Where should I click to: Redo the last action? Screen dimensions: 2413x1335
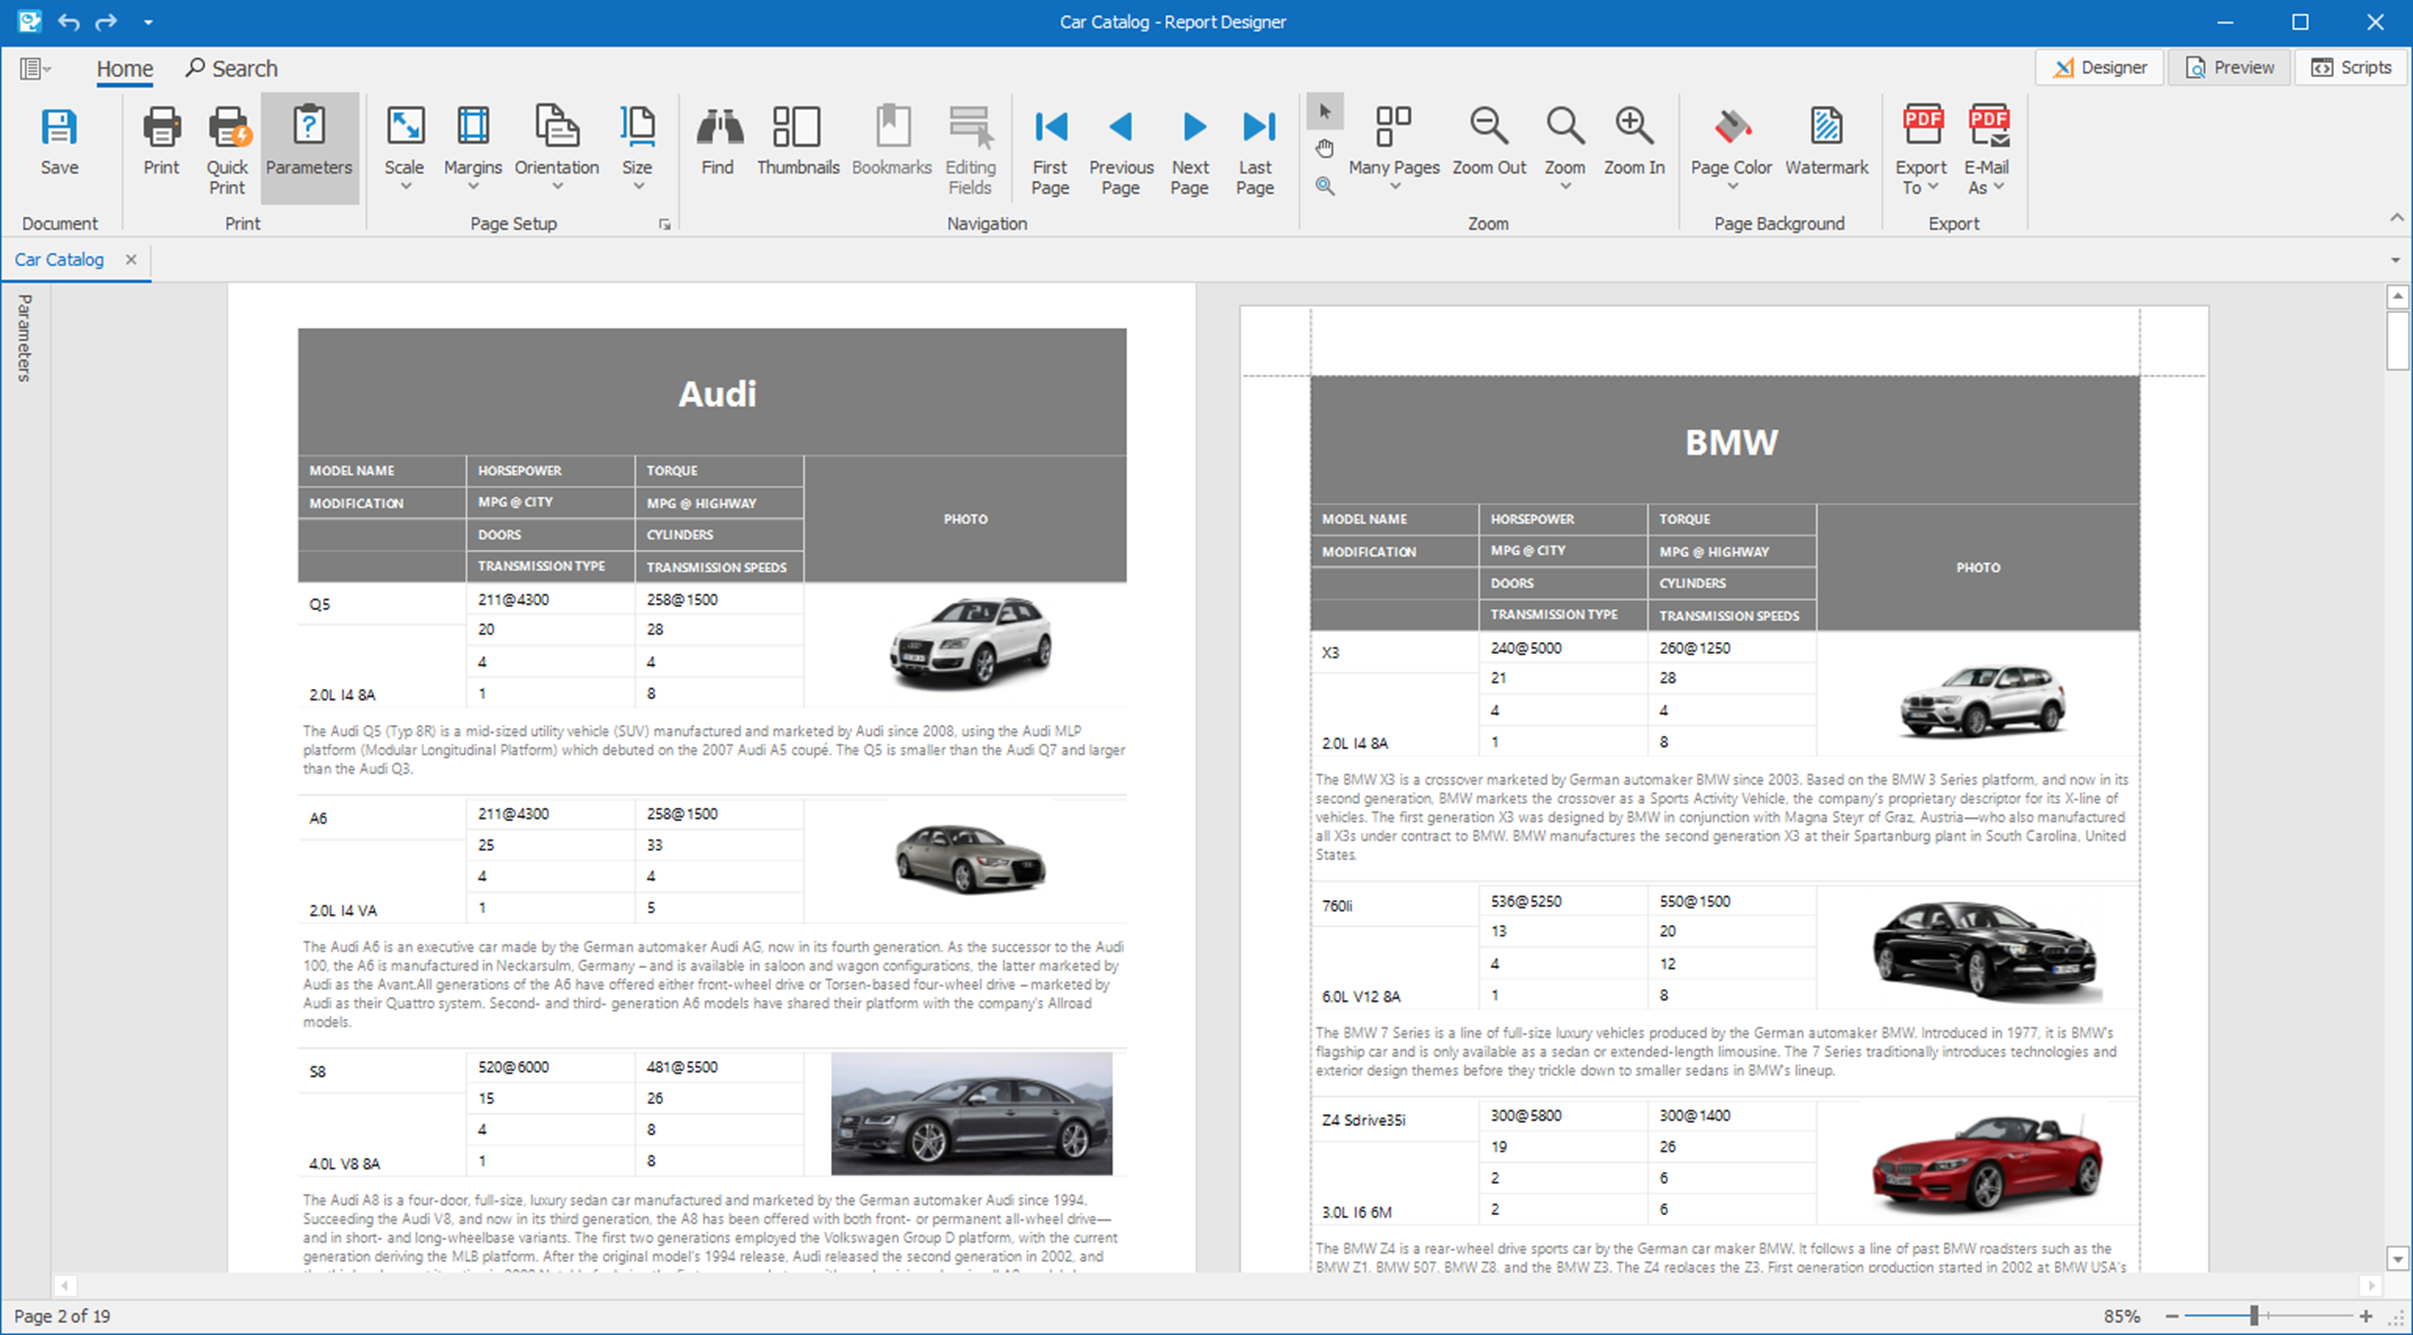[x=106, y=21]
